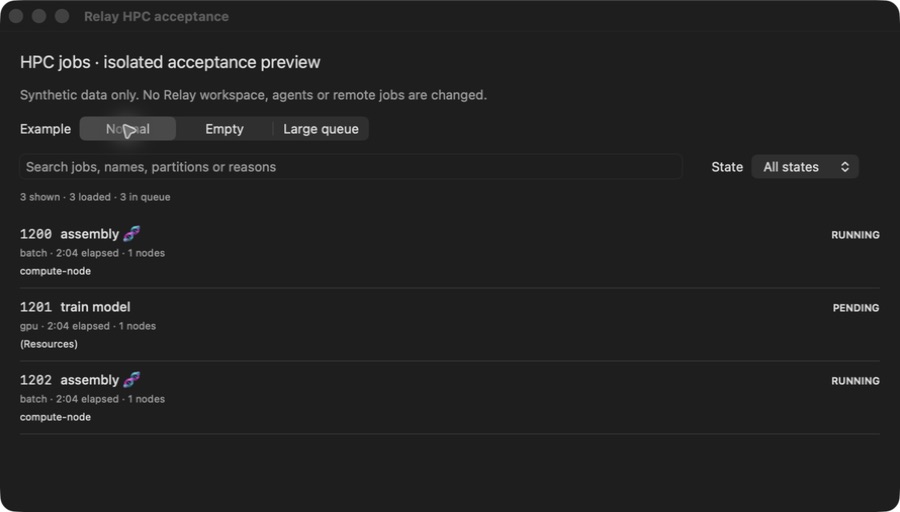Click batch details line of job 1200
This screenshot has height=512, width=900.
(x=92, y=253)
